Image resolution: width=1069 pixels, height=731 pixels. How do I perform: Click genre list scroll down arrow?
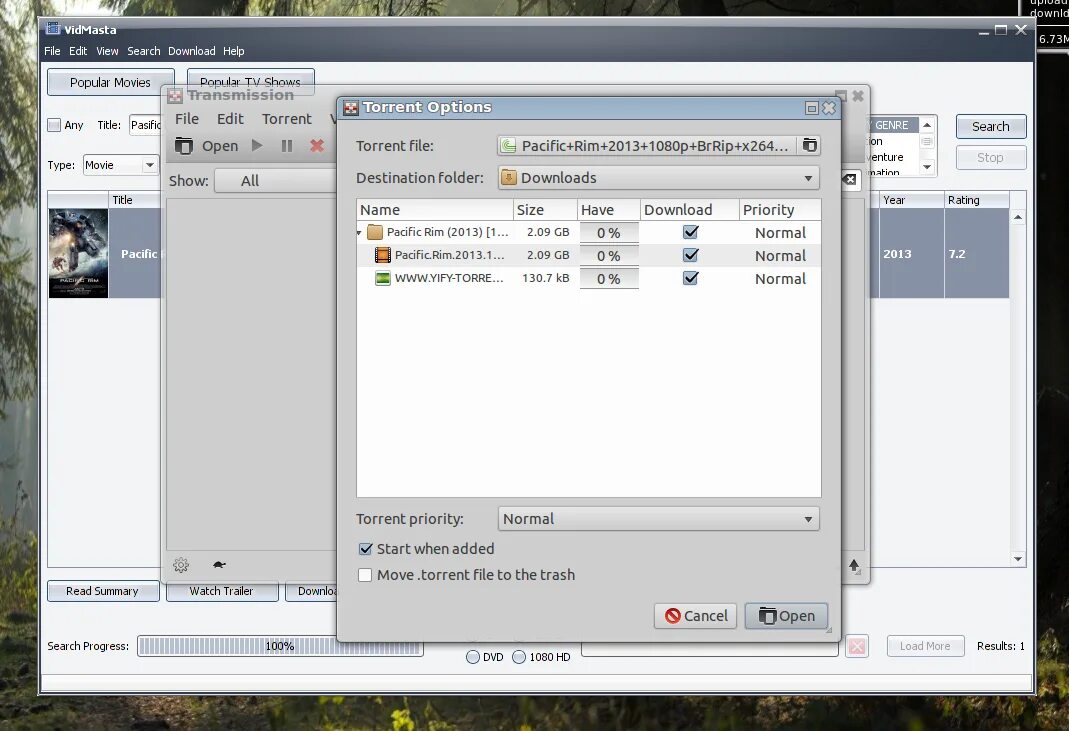927,166
